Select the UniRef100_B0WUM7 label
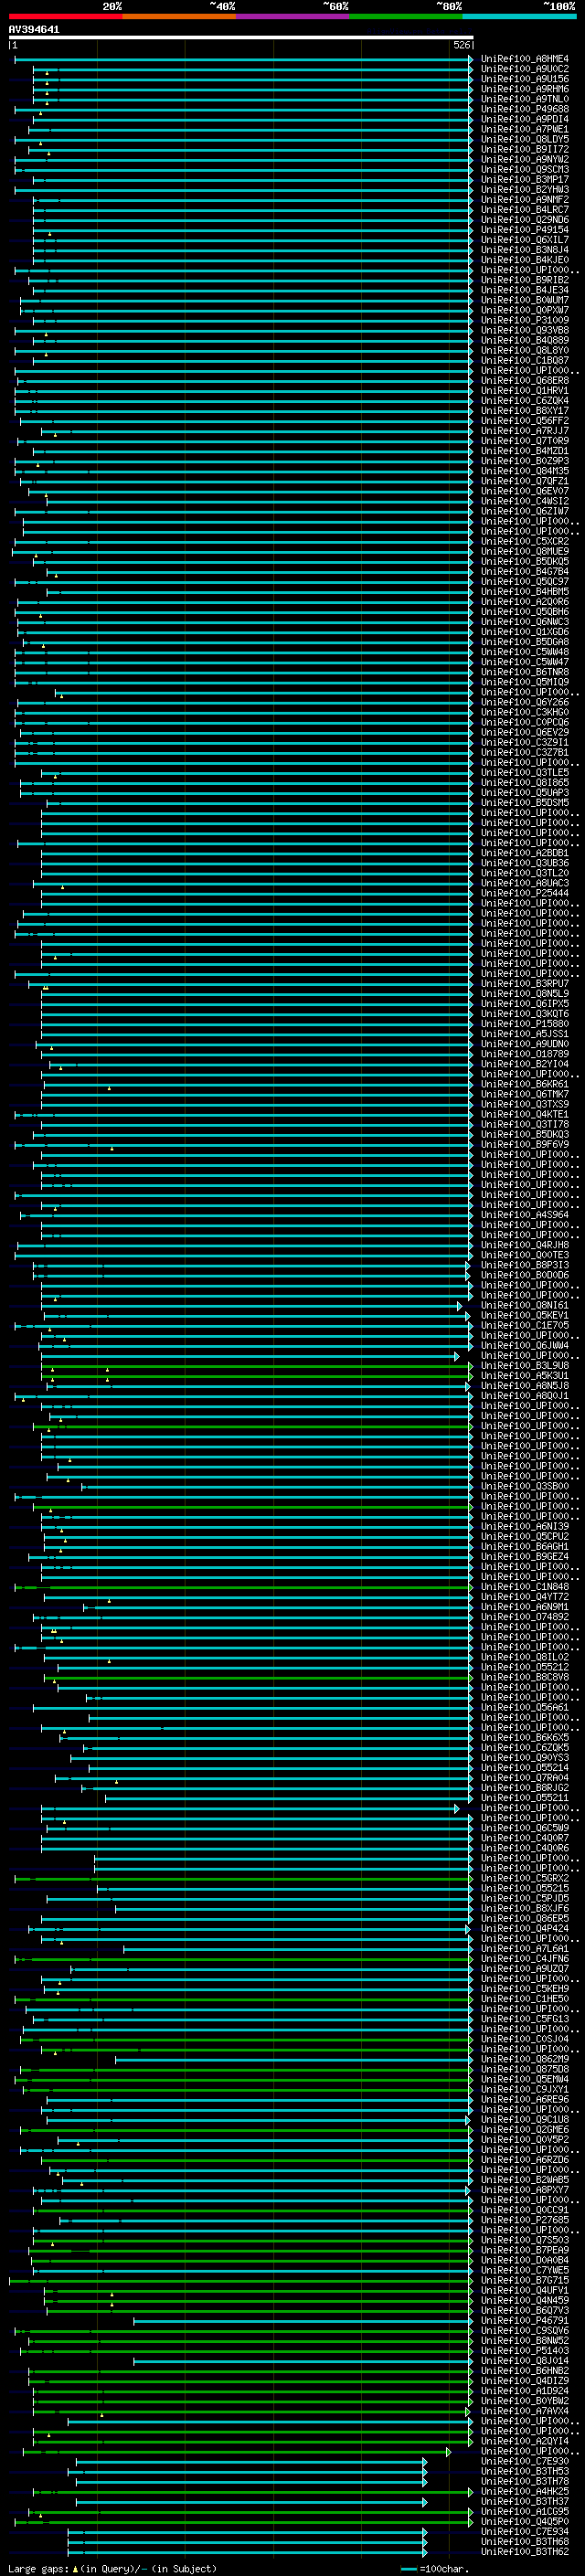Image resolution: width=585 pixels, height=2576 pixels. click(x=524, y=300)
